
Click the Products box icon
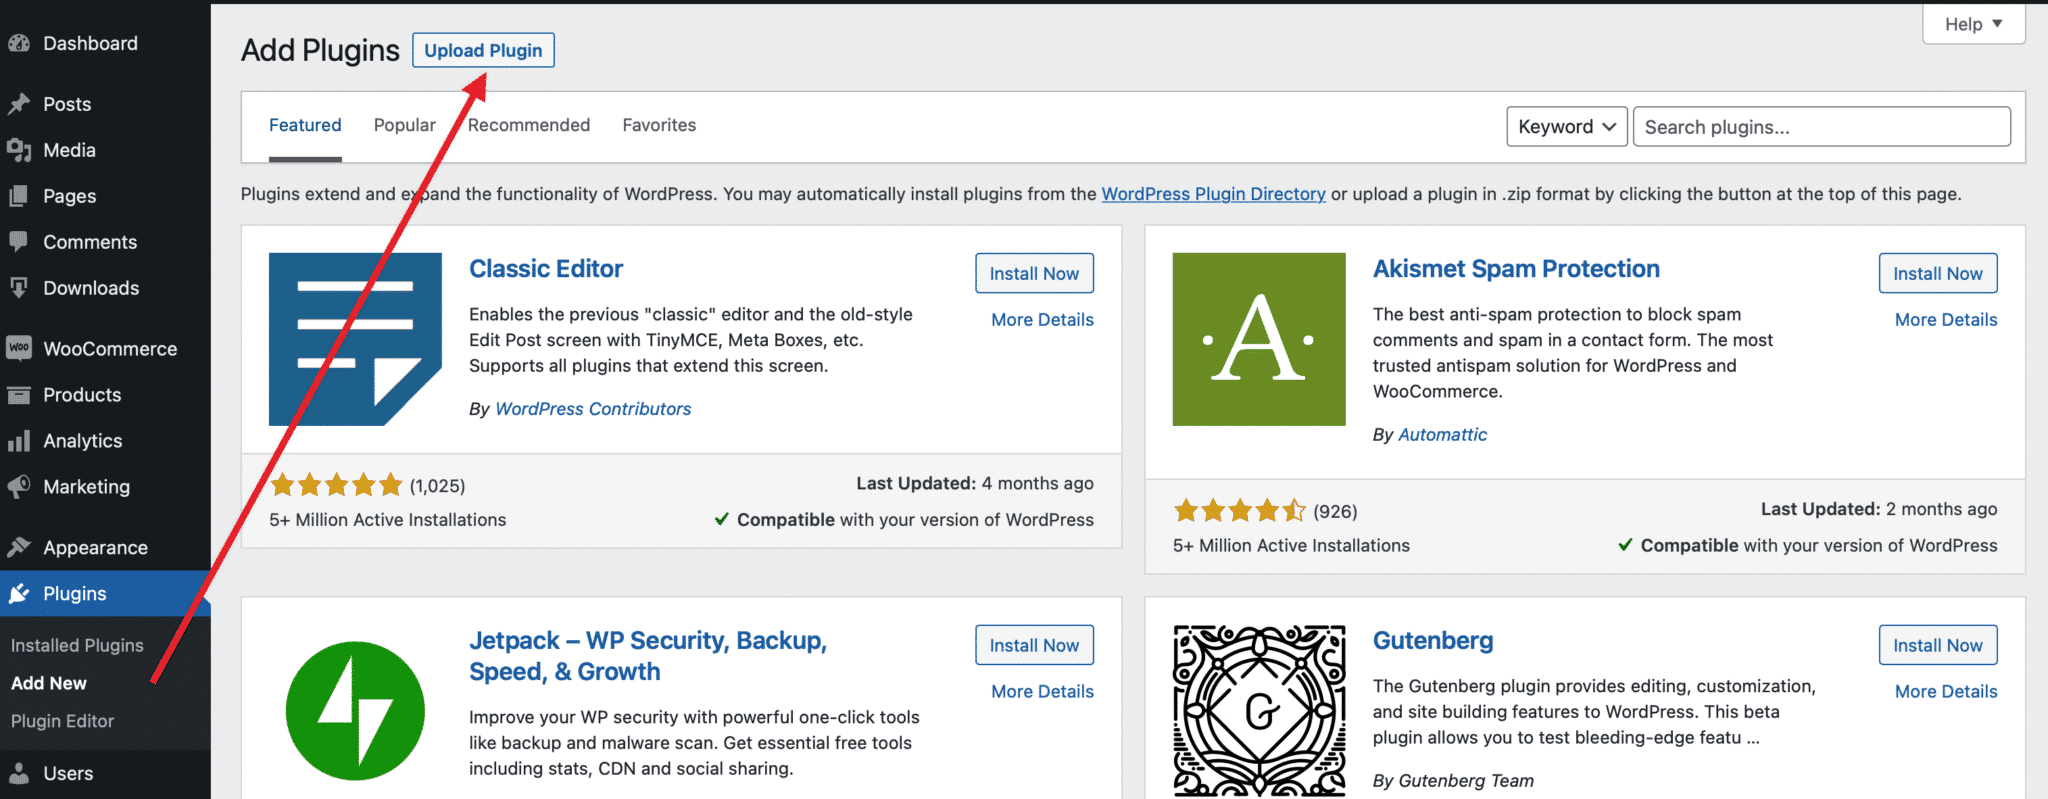coord(18,395)
